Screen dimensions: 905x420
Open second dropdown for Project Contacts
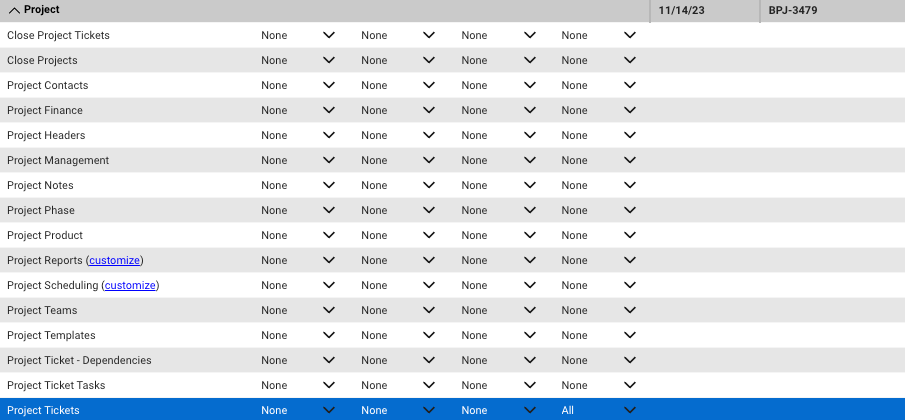pyautogui.click(x=398, y=85)
